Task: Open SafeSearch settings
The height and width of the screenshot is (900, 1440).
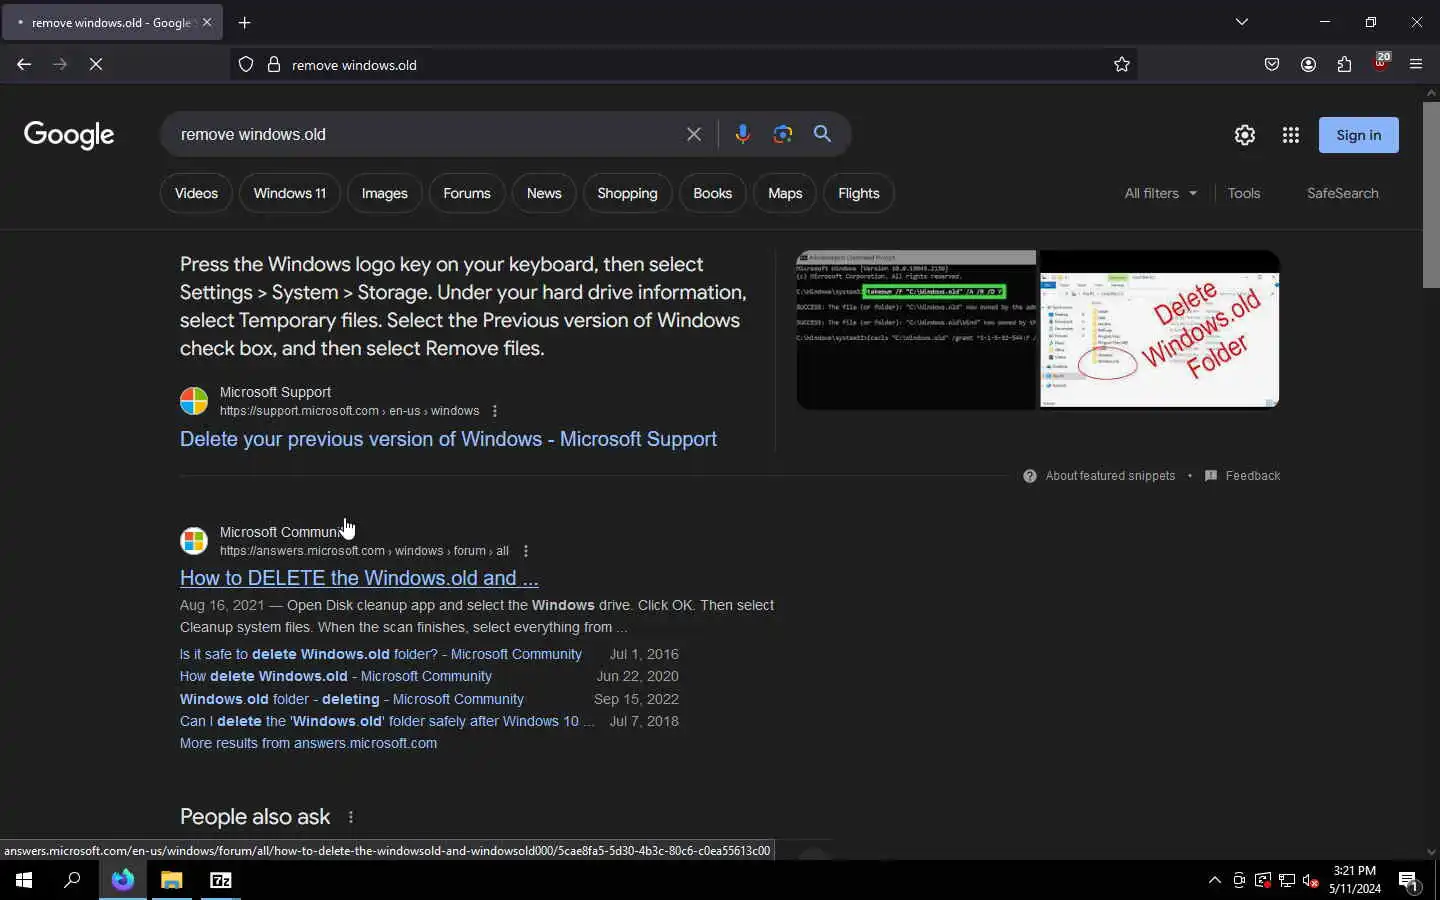Action: (1342, 193)
